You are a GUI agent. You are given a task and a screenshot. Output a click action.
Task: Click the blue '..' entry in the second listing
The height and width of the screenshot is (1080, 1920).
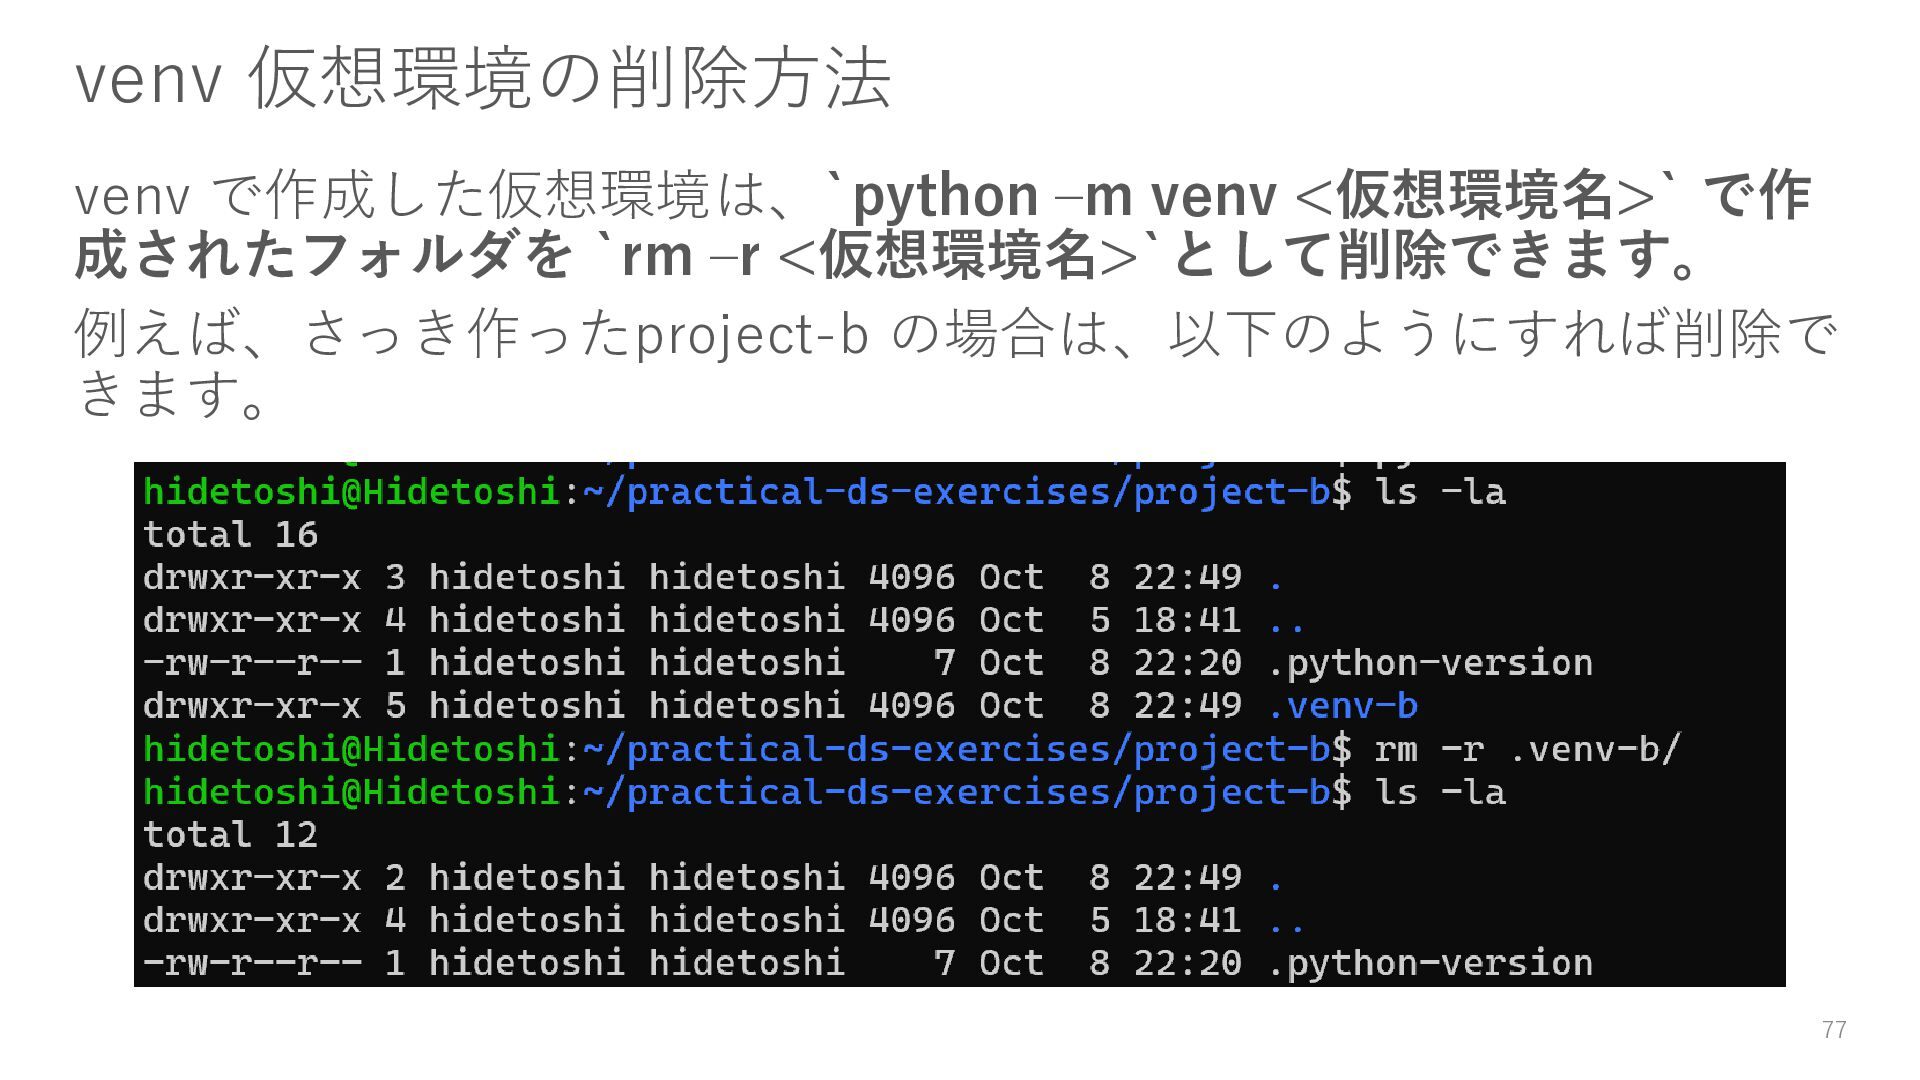(x=1286, y=921)
